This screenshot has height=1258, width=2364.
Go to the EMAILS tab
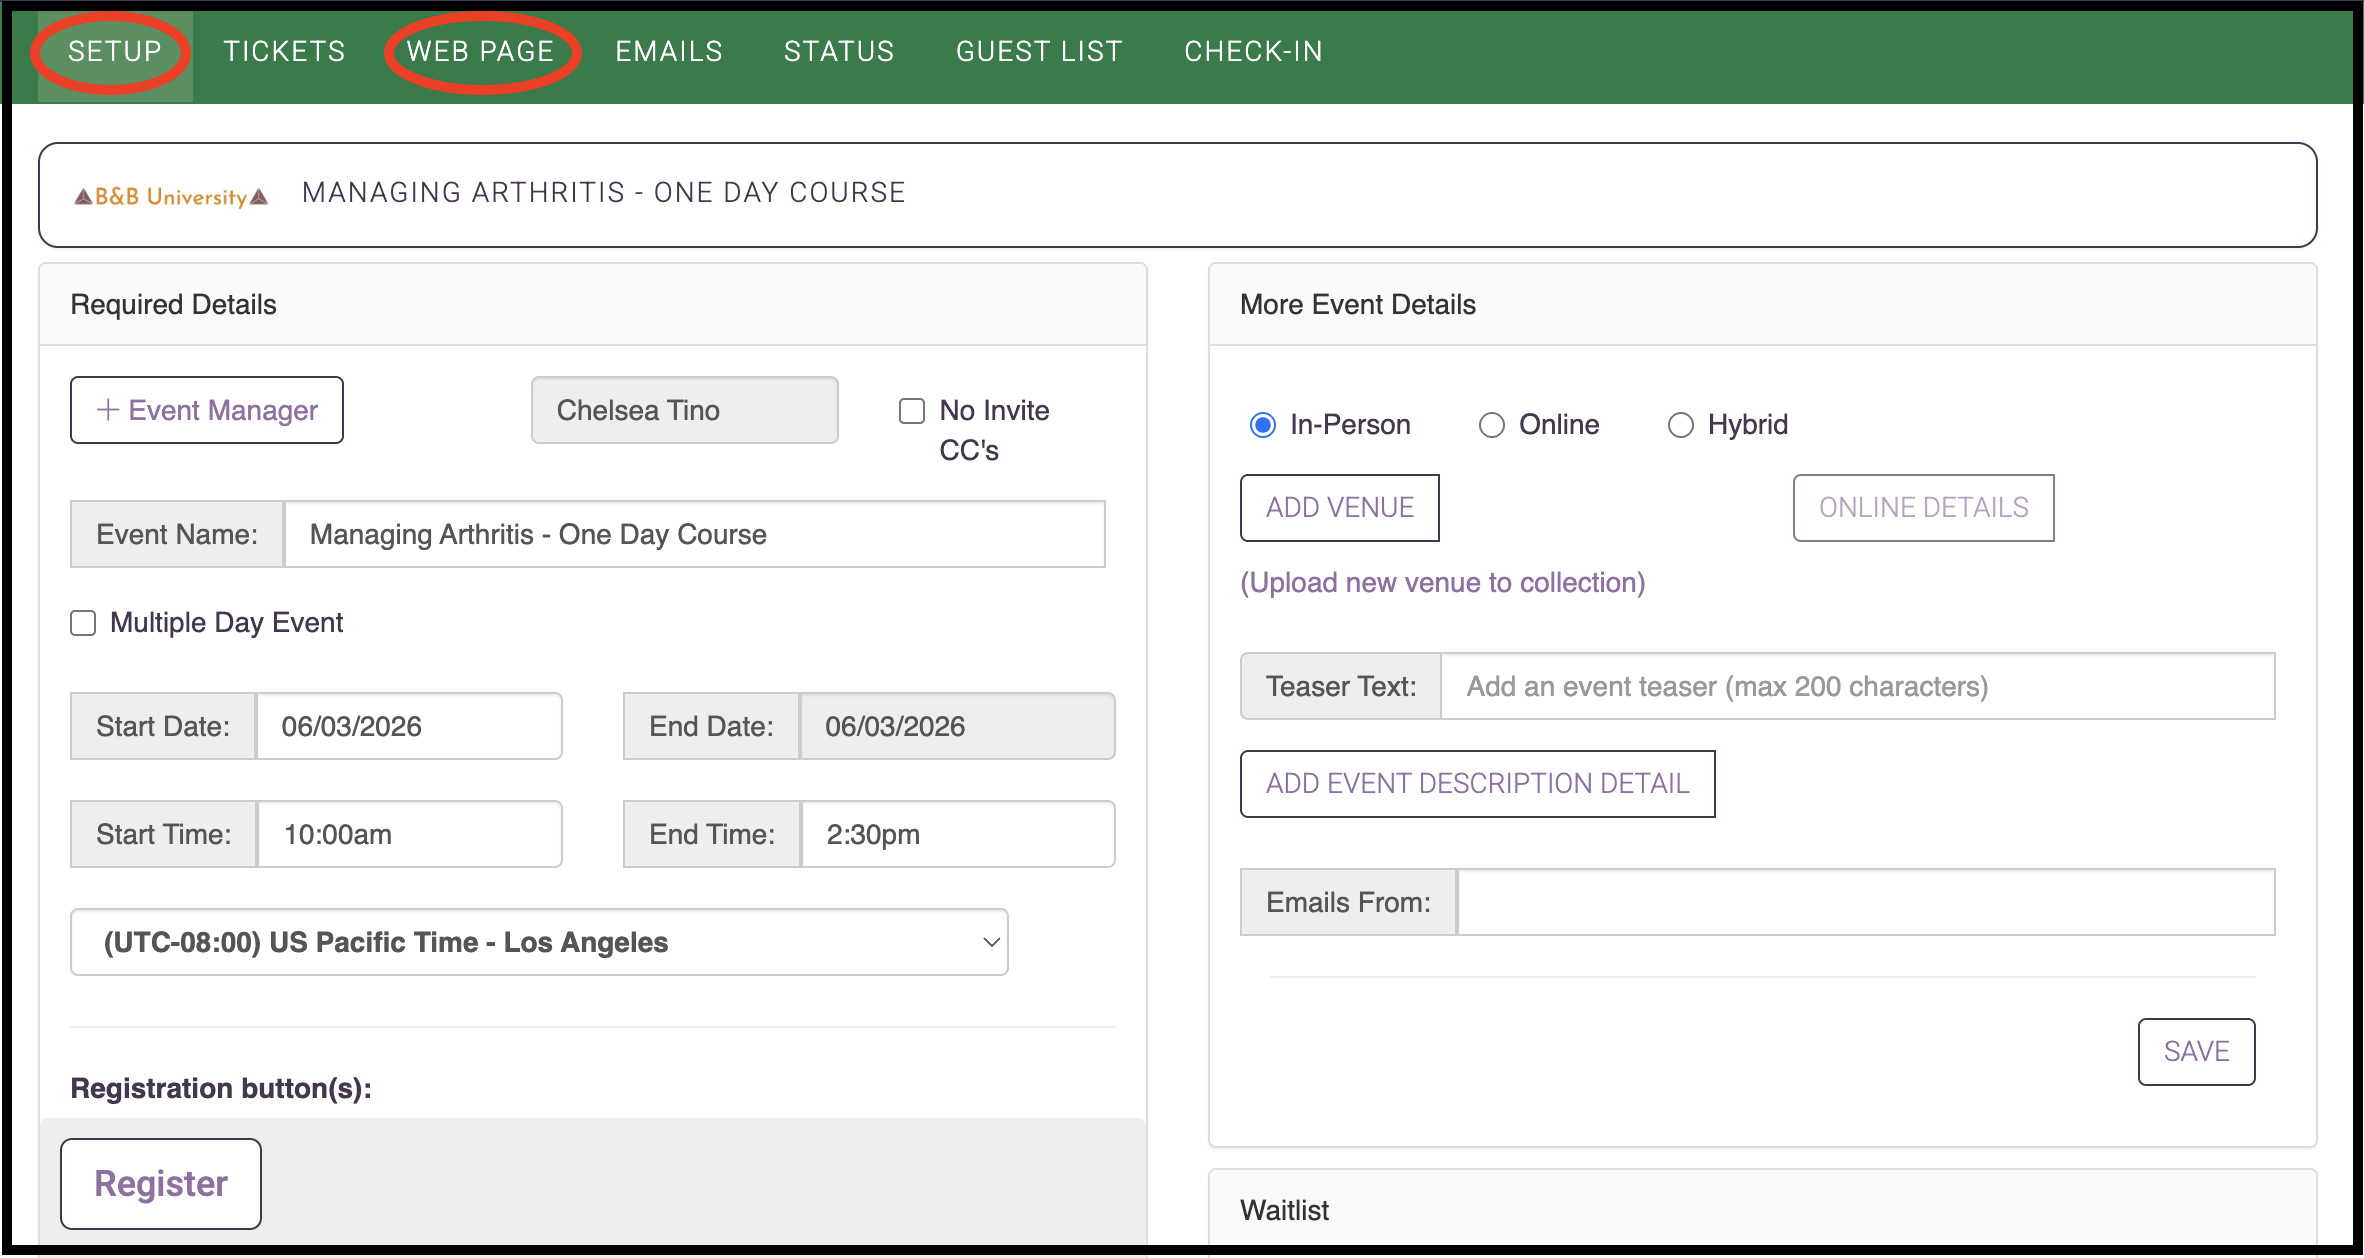tap(669, 51)
